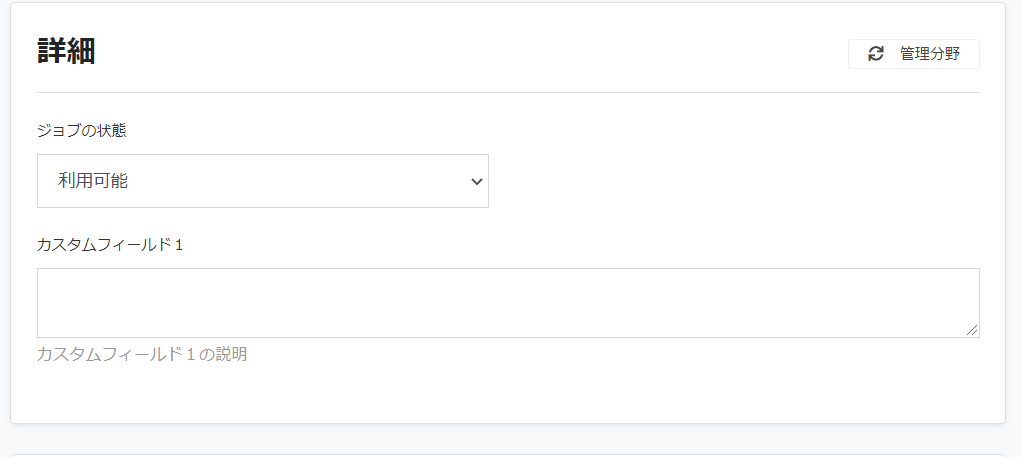The height and width of the screenshot is (457, 1022).
Task: Click the ジョブの状態 field label
Action: (81, 130)
